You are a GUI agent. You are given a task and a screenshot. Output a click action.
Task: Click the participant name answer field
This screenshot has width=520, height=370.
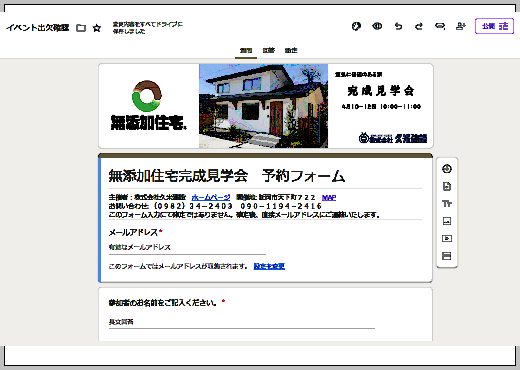(242, 322)
